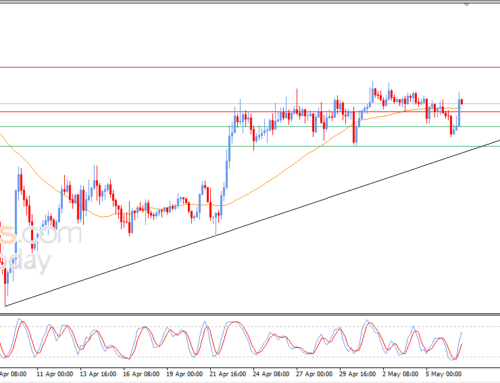
Task: Click the "29 Apr 16:00" time axis label
Action: point(358,374)
